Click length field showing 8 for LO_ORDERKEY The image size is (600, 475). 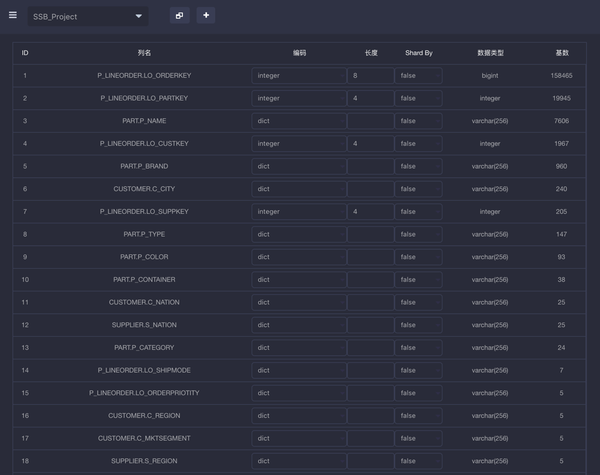click(371, 76)
